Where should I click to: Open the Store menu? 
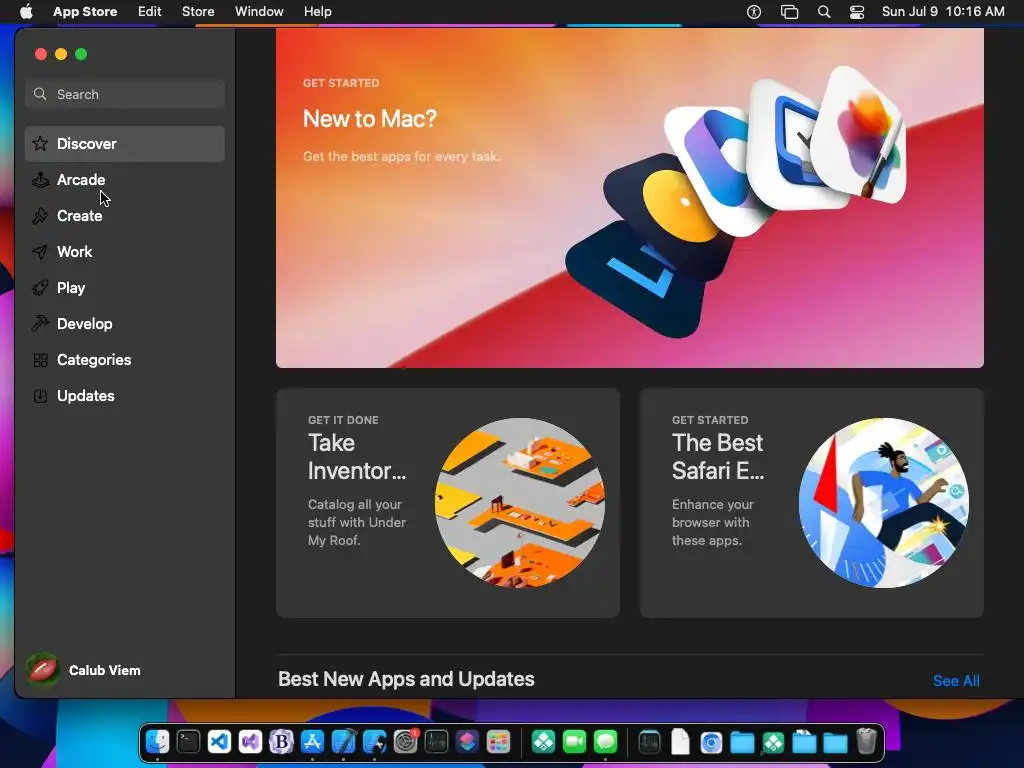(x=198, y=12)
